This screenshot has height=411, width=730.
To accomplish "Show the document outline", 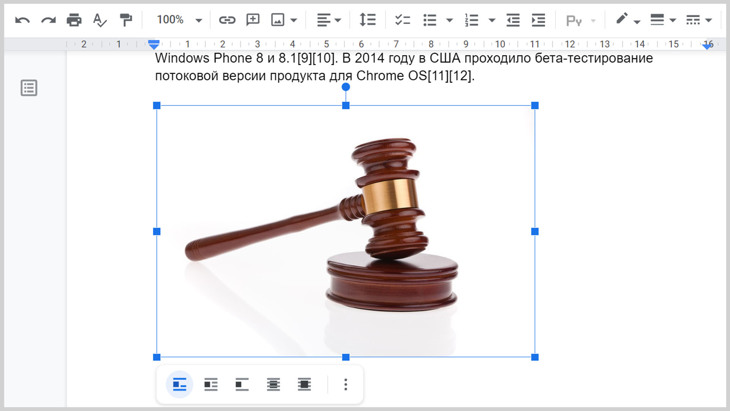I will 29,88.
